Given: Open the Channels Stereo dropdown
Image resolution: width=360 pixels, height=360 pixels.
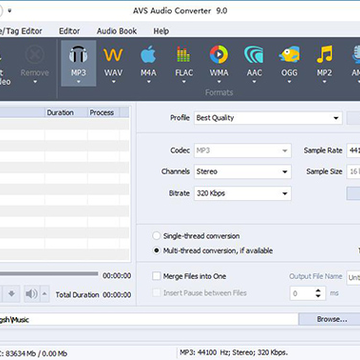Looking at the screenshot, I should click(243, 172).
